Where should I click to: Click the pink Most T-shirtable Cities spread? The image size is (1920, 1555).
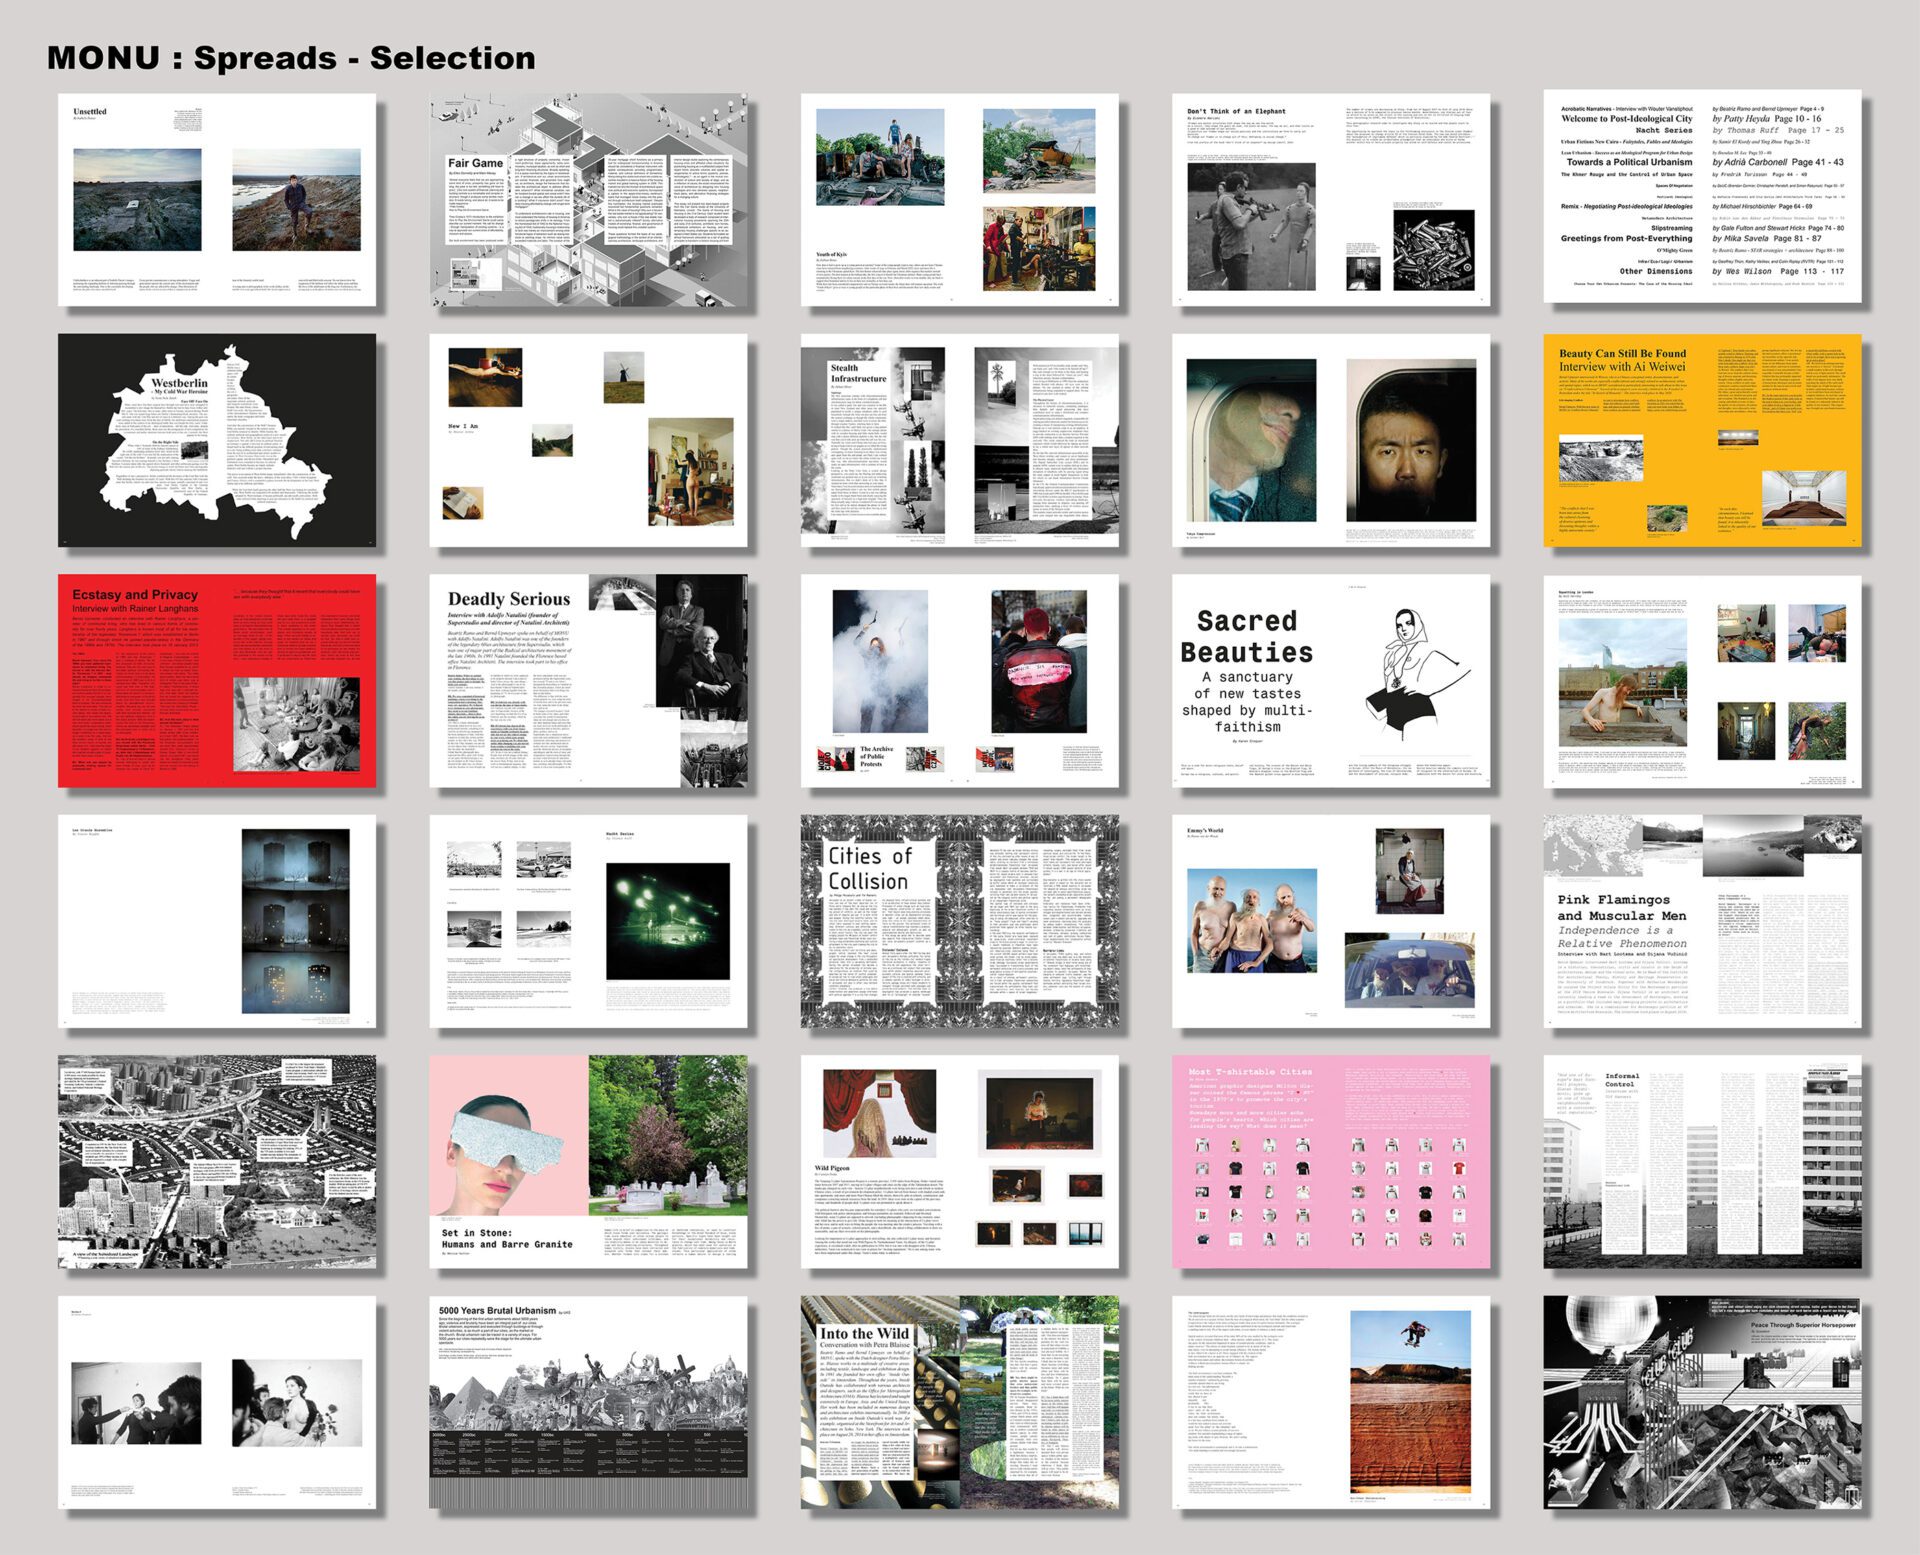click(1331, 1161)
